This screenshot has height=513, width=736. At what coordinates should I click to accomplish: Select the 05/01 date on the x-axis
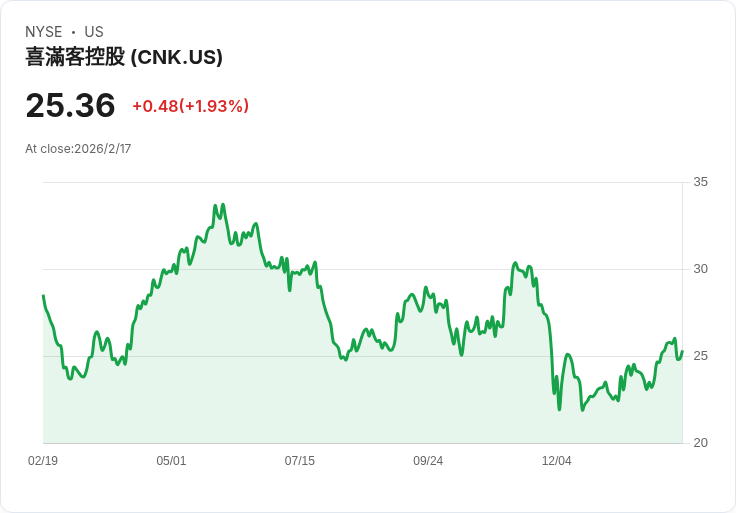point(171,461)
